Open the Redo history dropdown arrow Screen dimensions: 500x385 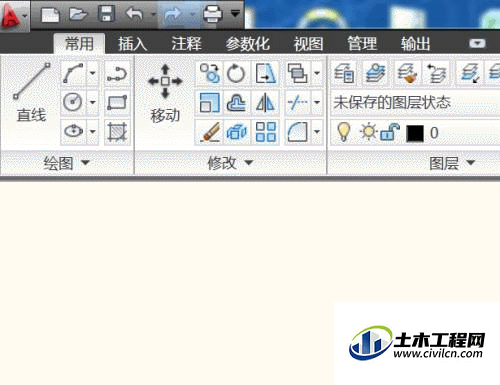pyautogui.click(x=192, y=15)
